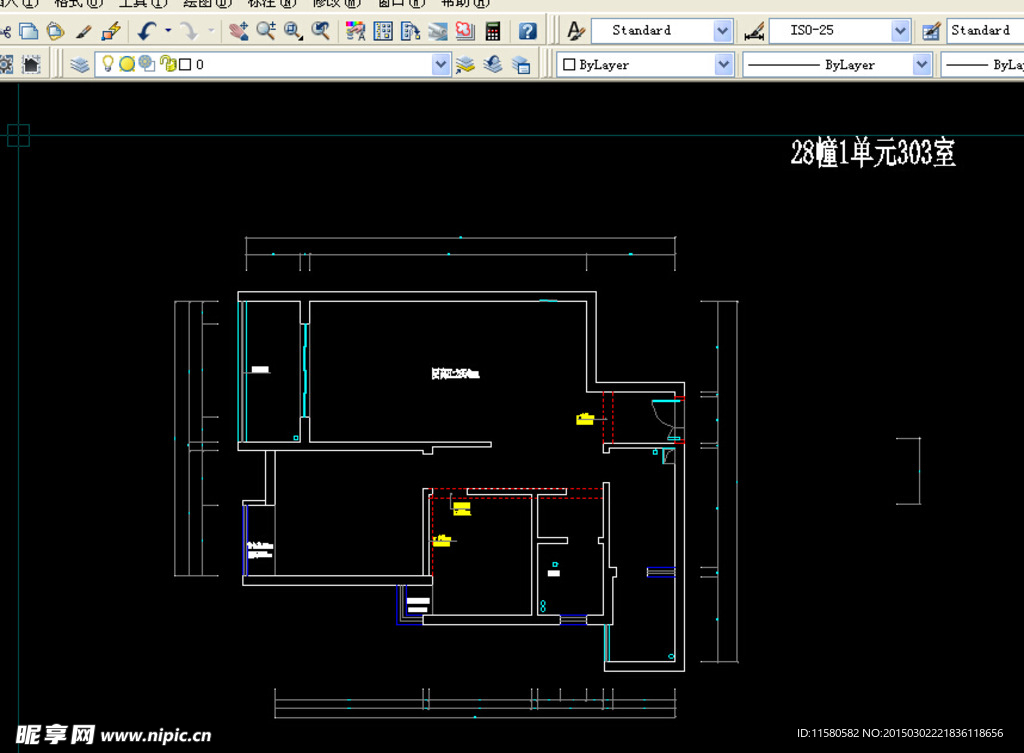This screenshot has width=1024, height=753.
Task: Click the blue Help question mark button
Action: pyautogui.click(x=528, y=31)
